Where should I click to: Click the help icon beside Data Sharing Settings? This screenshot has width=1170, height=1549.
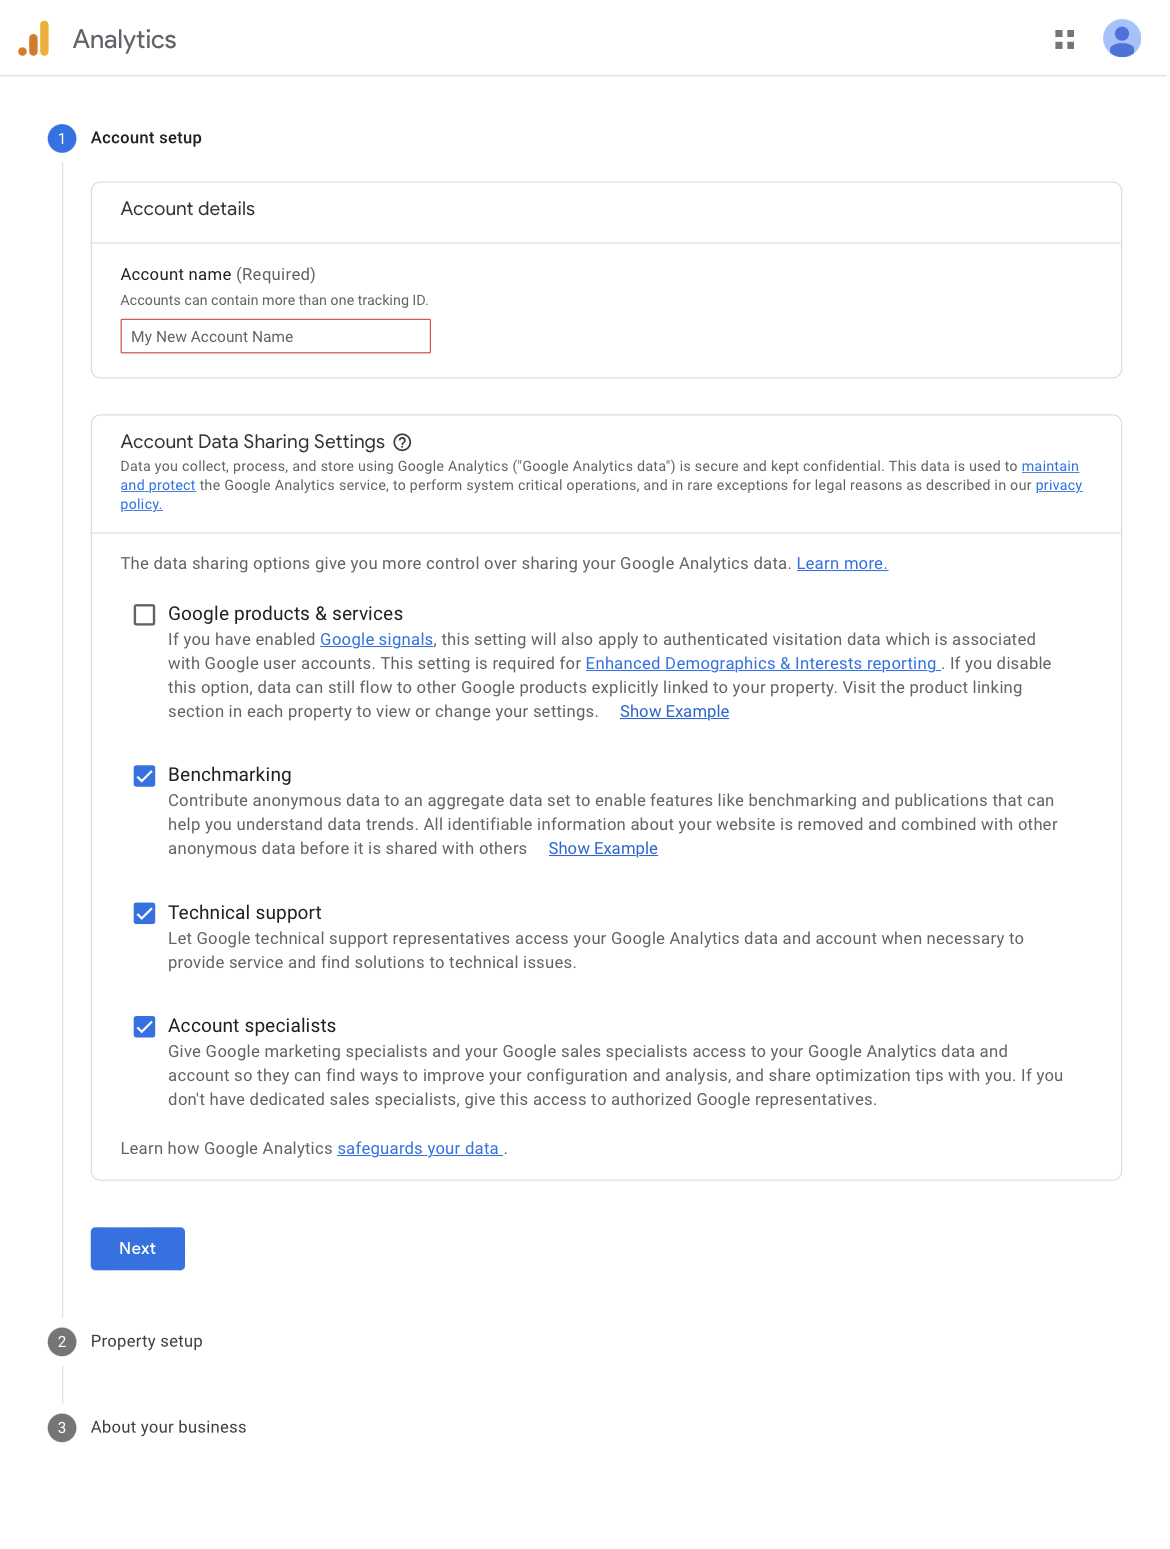[x=402, y=442]
